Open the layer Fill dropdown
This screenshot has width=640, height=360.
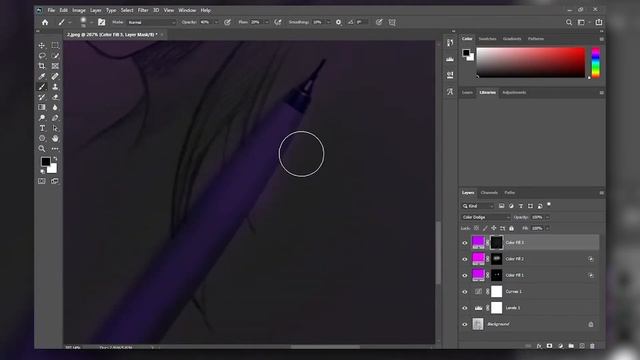pos(547,228)
